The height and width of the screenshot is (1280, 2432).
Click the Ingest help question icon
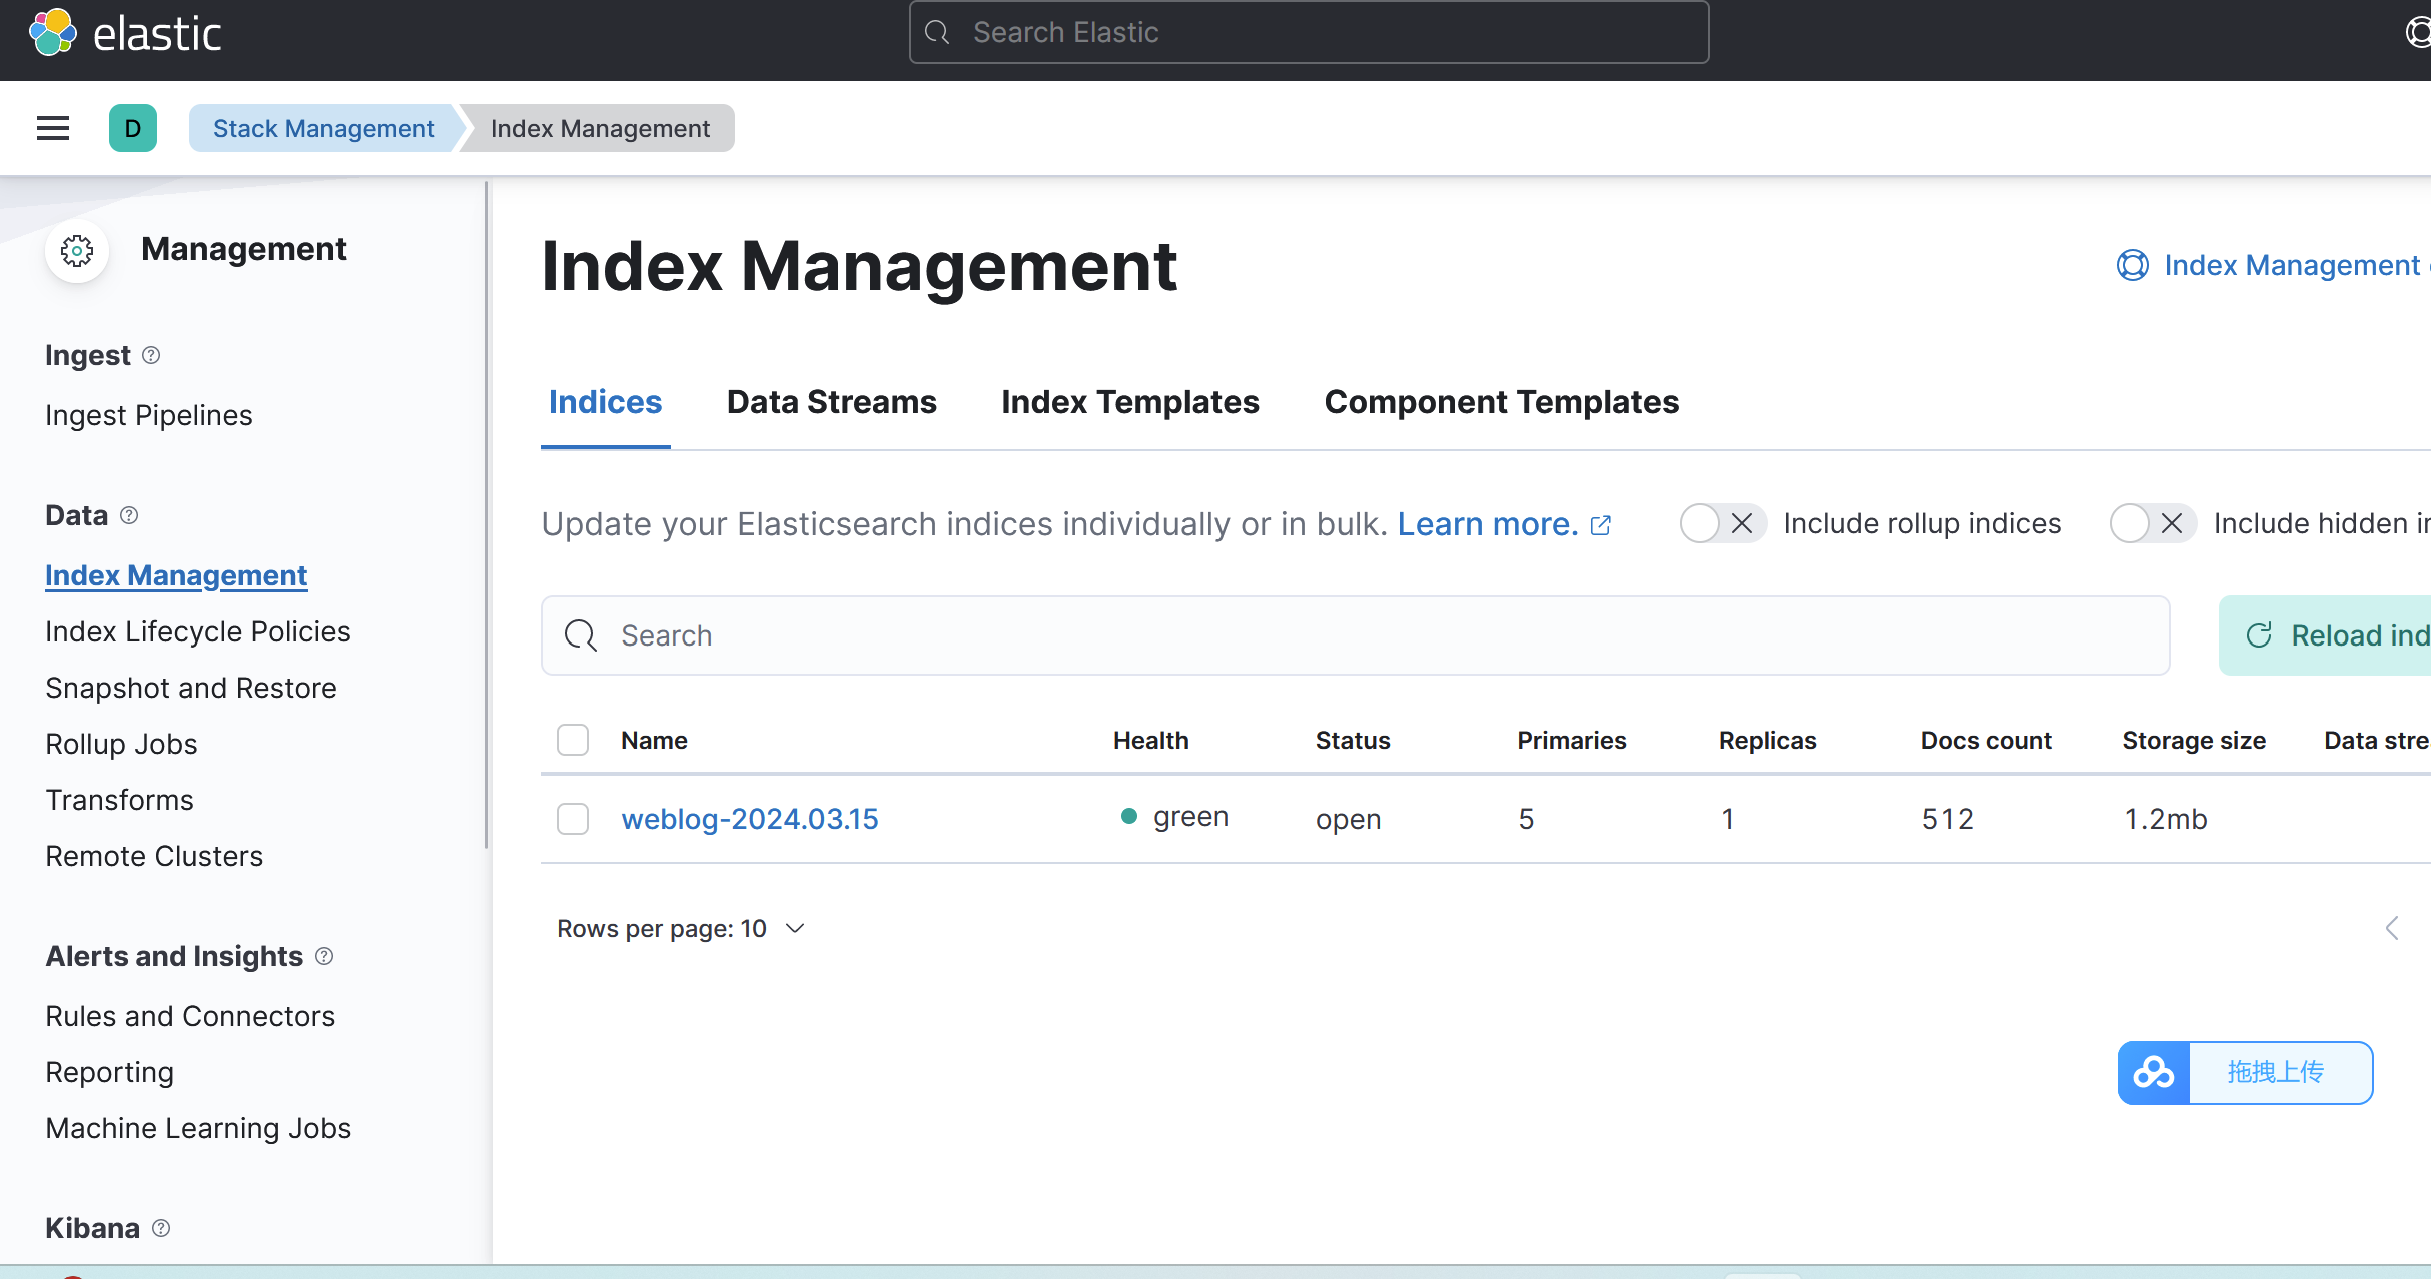coord(151,355)
